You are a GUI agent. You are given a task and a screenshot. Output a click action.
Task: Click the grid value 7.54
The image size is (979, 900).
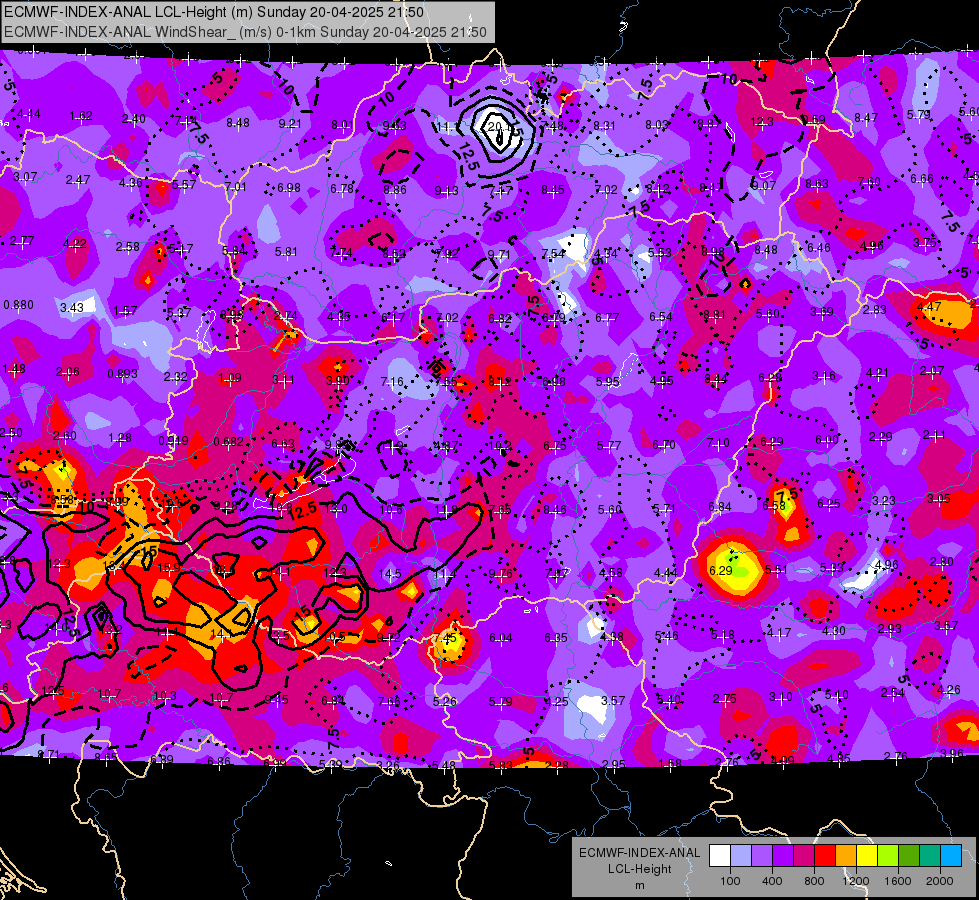tap(553, 253)
